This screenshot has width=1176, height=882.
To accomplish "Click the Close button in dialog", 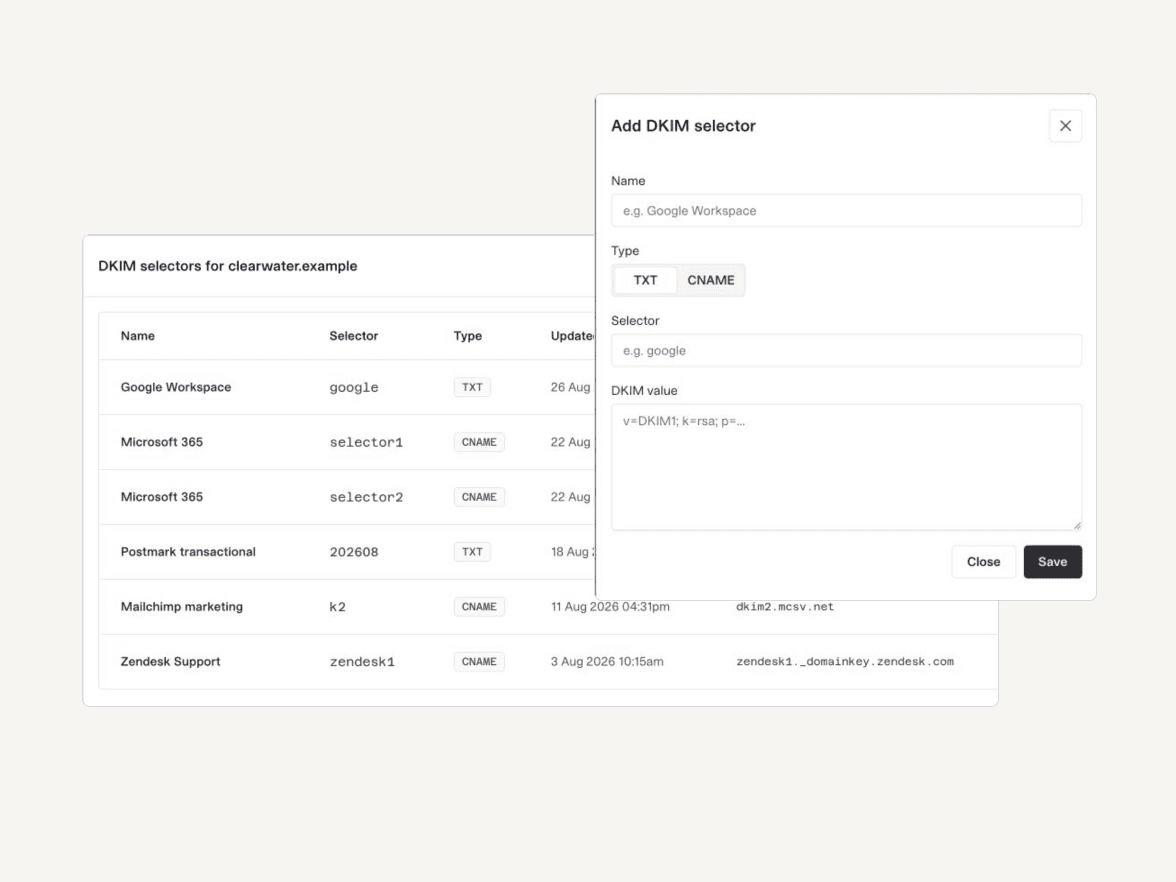I will [x=983, y=562].
